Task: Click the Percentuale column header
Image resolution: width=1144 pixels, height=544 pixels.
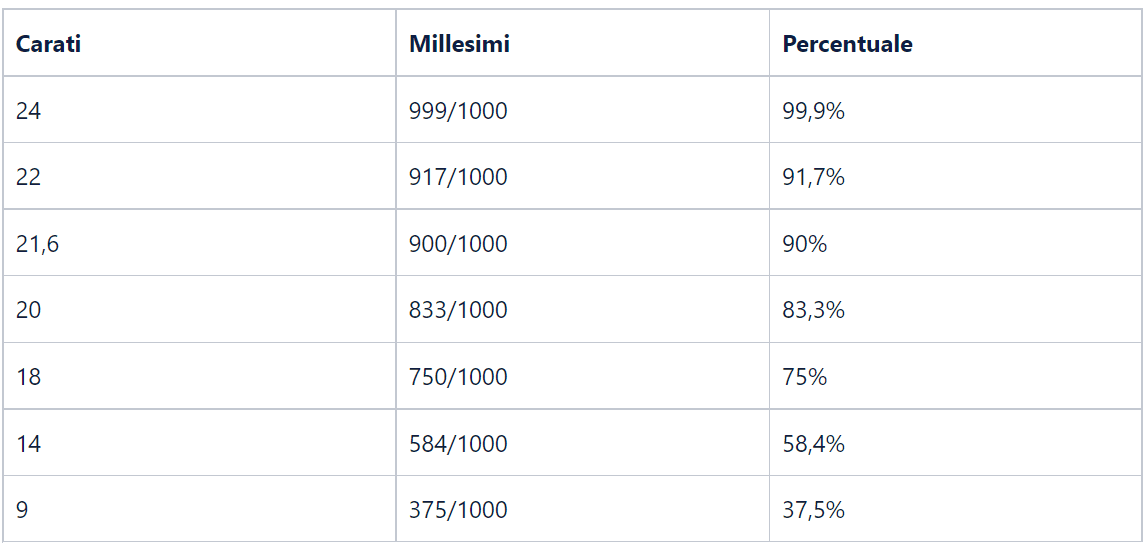Action: 847,44
